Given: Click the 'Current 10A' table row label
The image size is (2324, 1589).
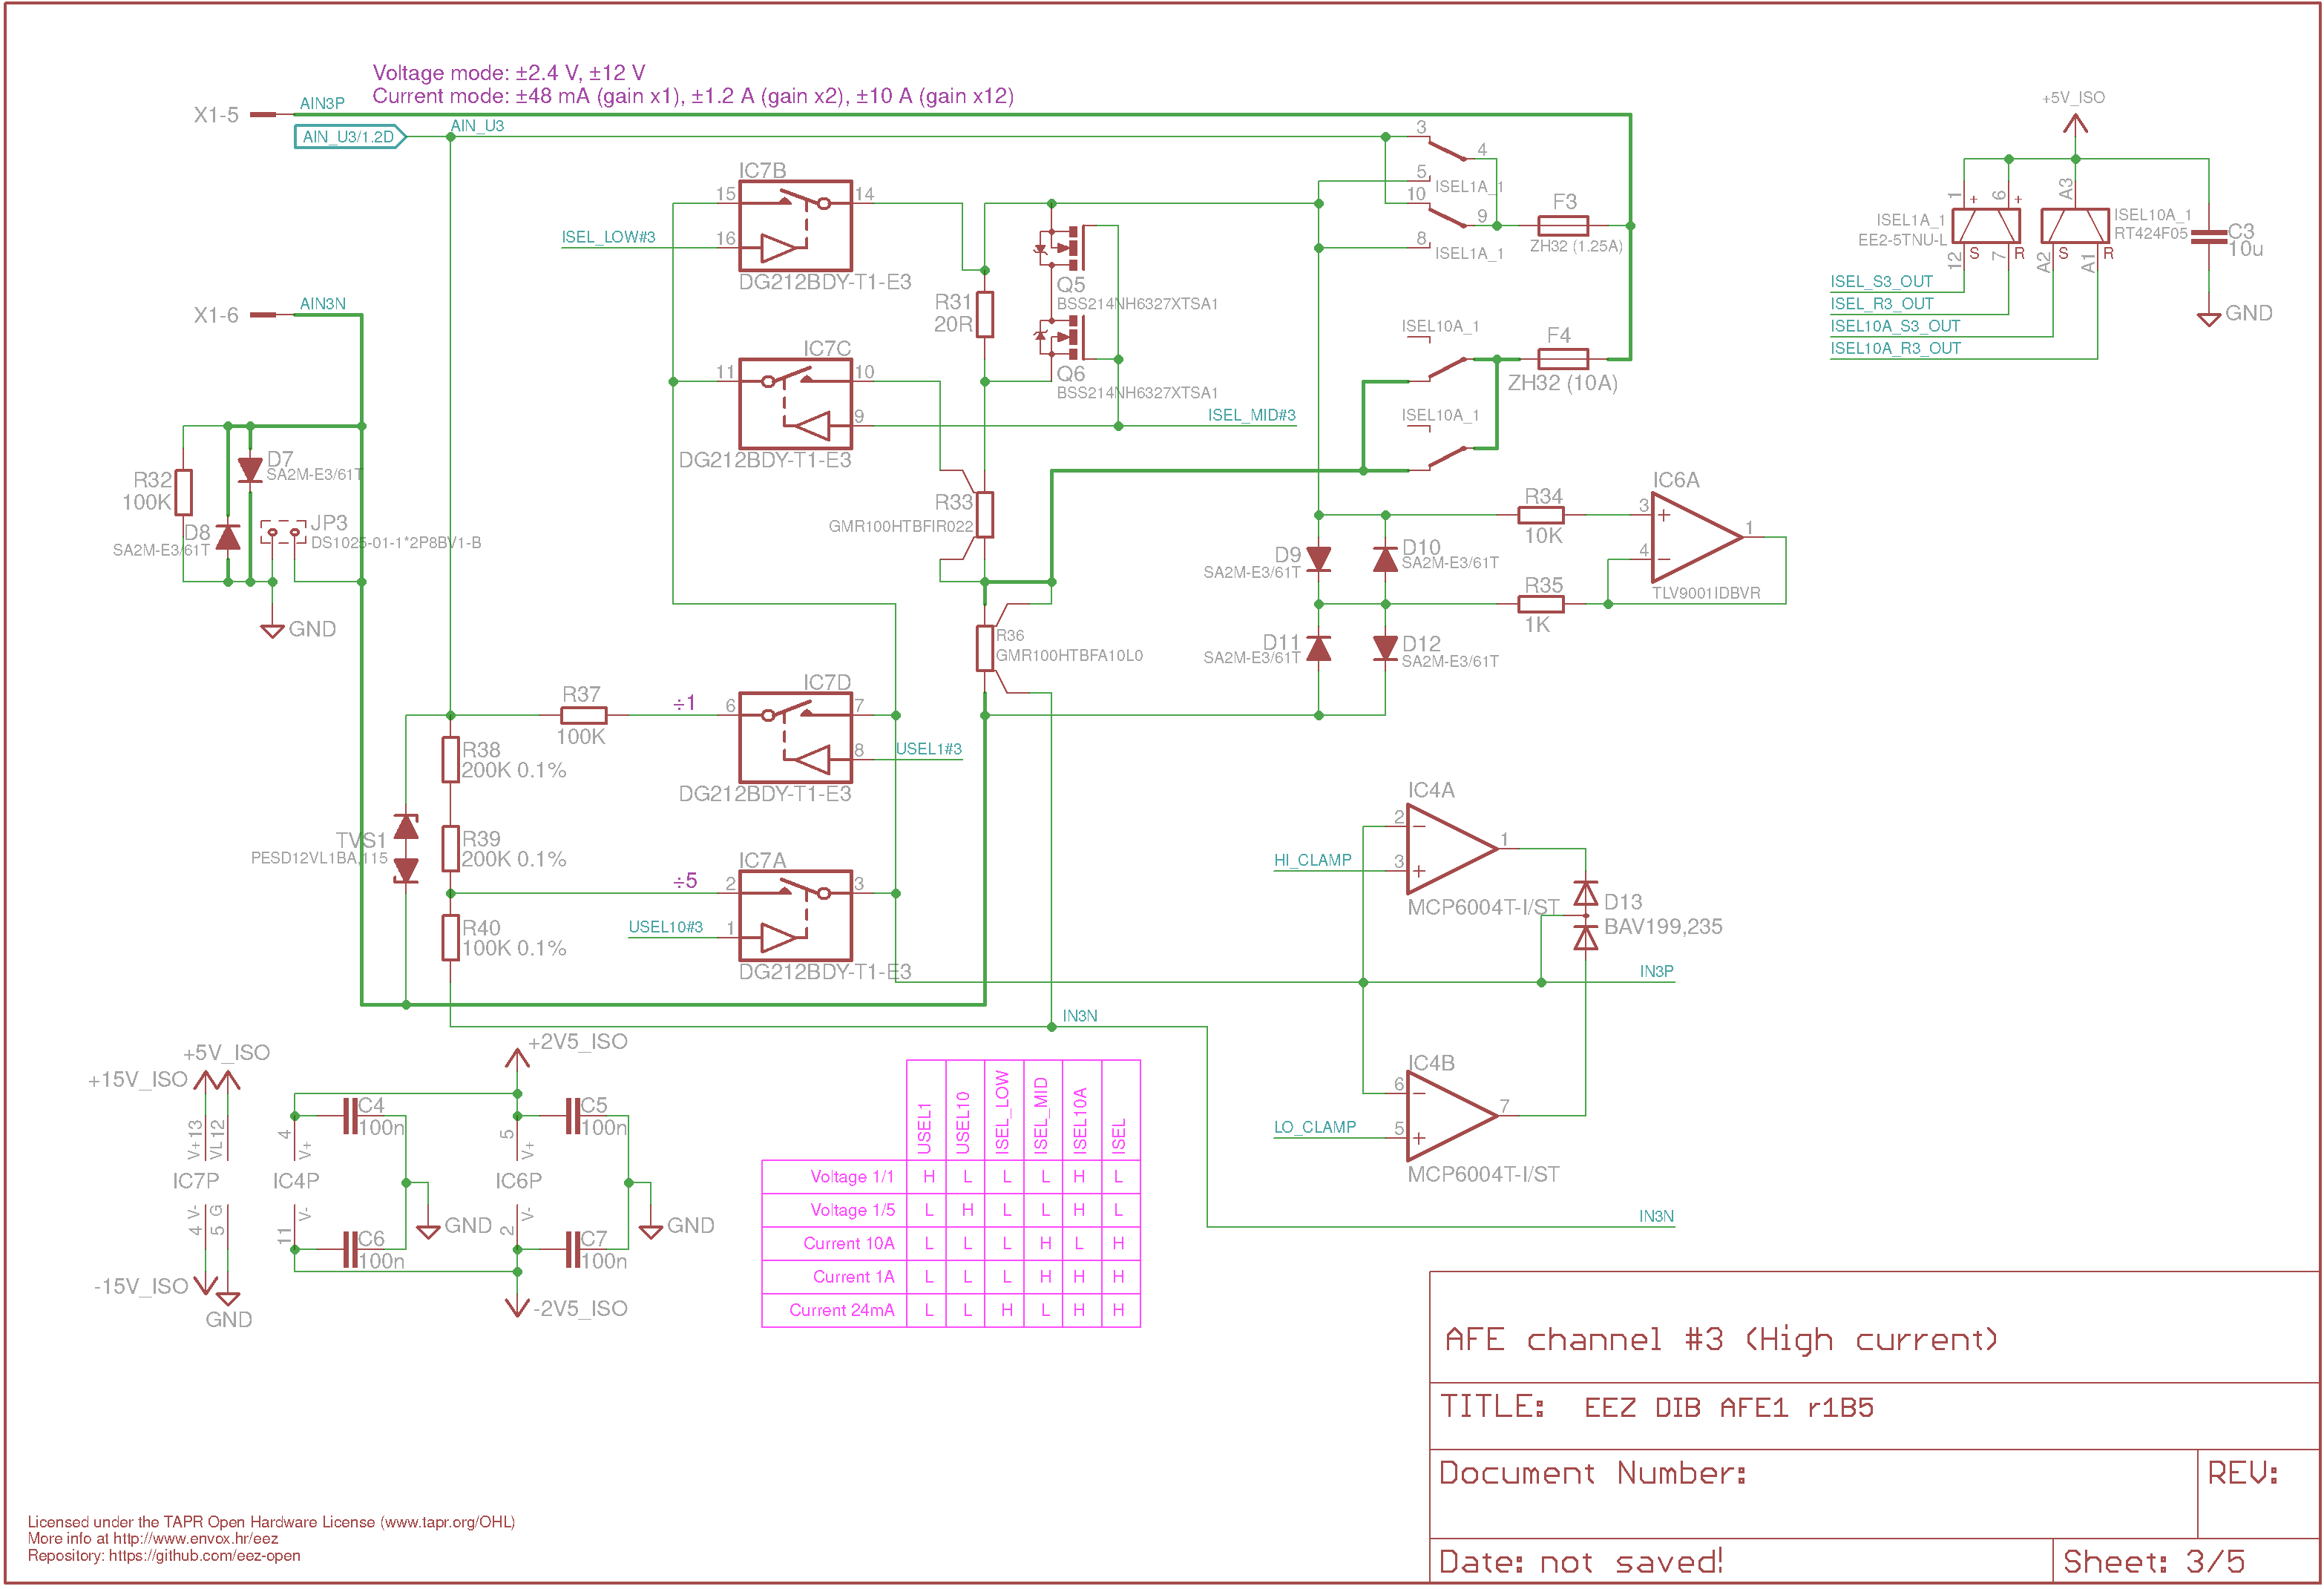Looking at the screenshot, I should pos(849,1244).
